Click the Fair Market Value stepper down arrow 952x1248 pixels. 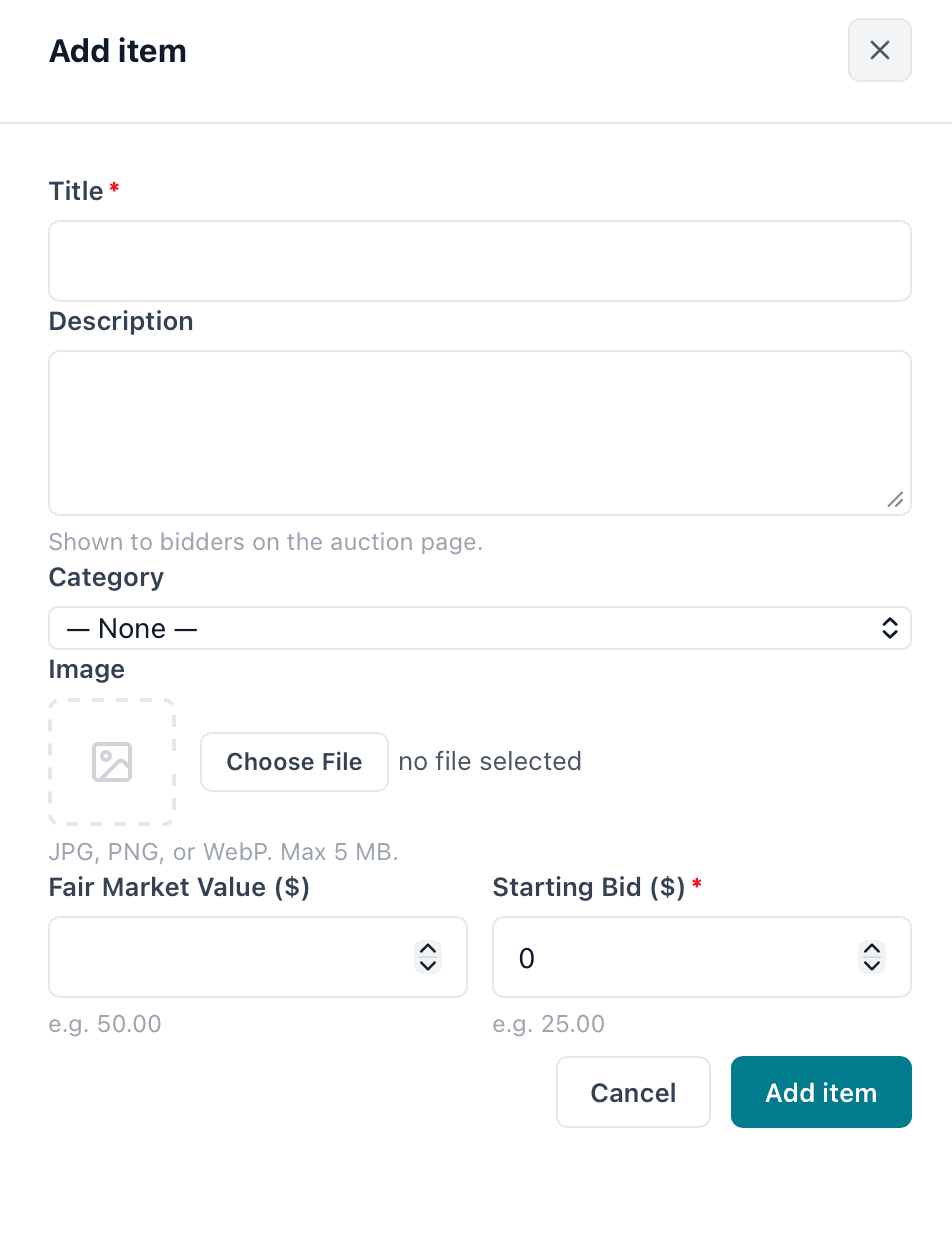point(428,965)
